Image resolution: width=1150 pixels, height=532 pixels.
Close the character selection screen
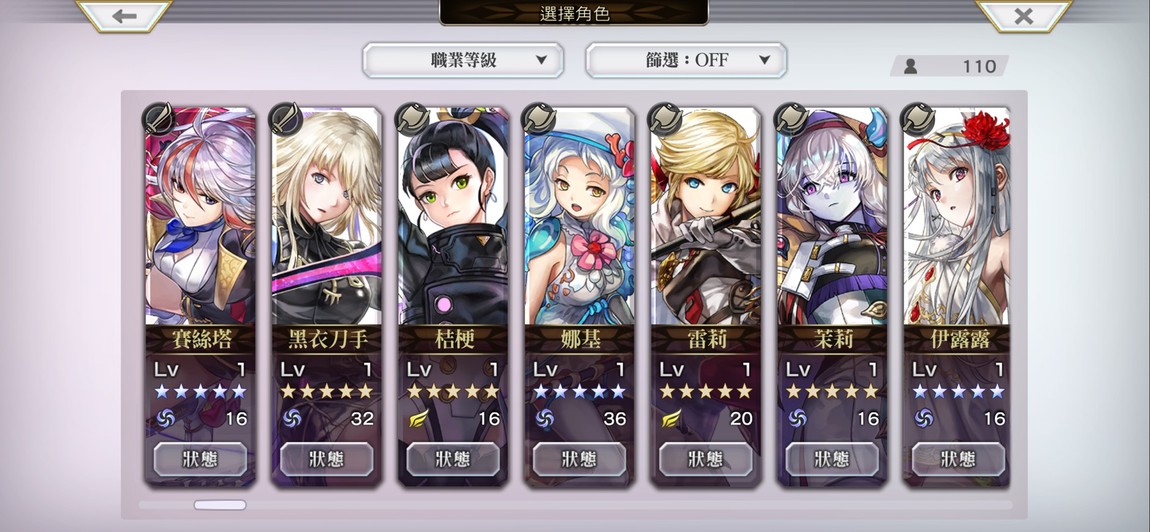click(x=1023, y=15)
